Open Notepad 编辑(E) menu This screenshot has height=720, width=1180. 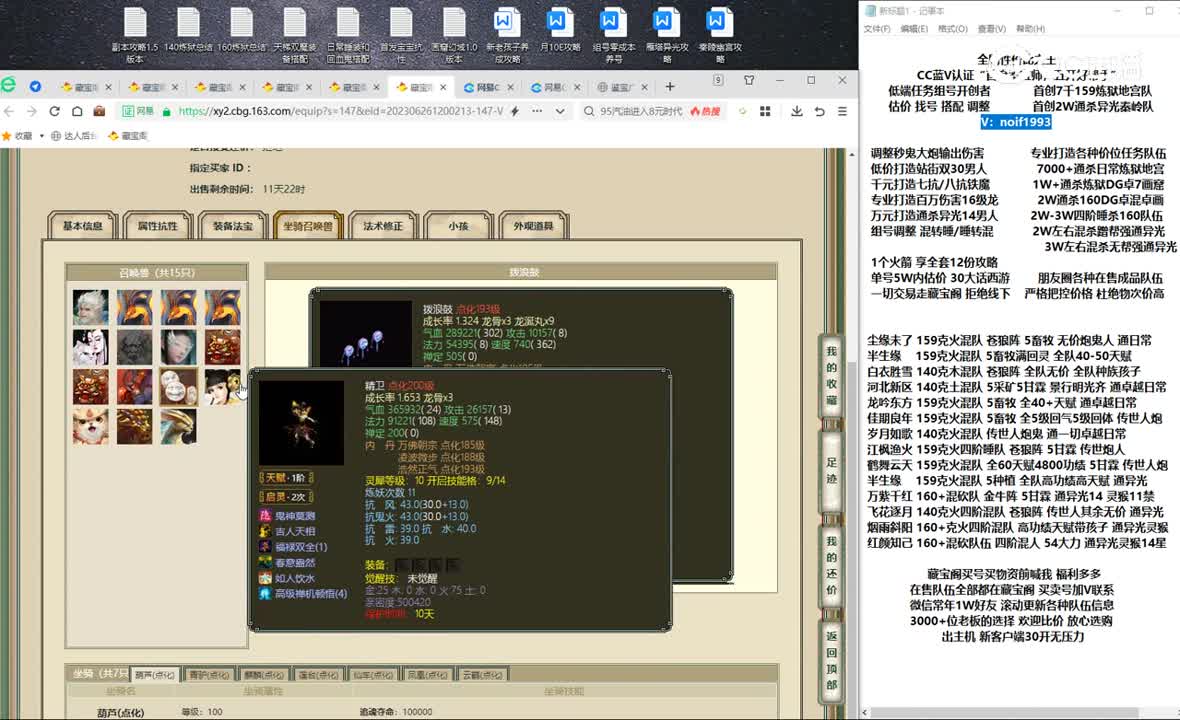click(914, 29)
